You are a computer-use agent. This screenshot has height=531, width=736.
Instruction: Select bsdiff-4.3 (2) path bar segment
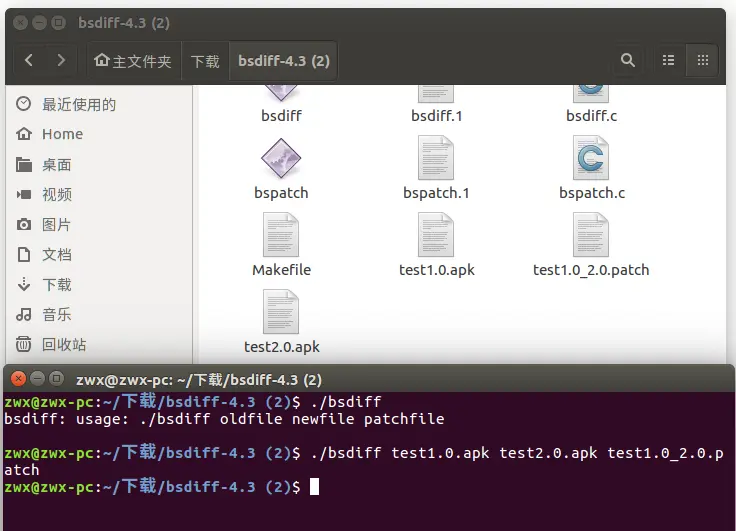284,61
